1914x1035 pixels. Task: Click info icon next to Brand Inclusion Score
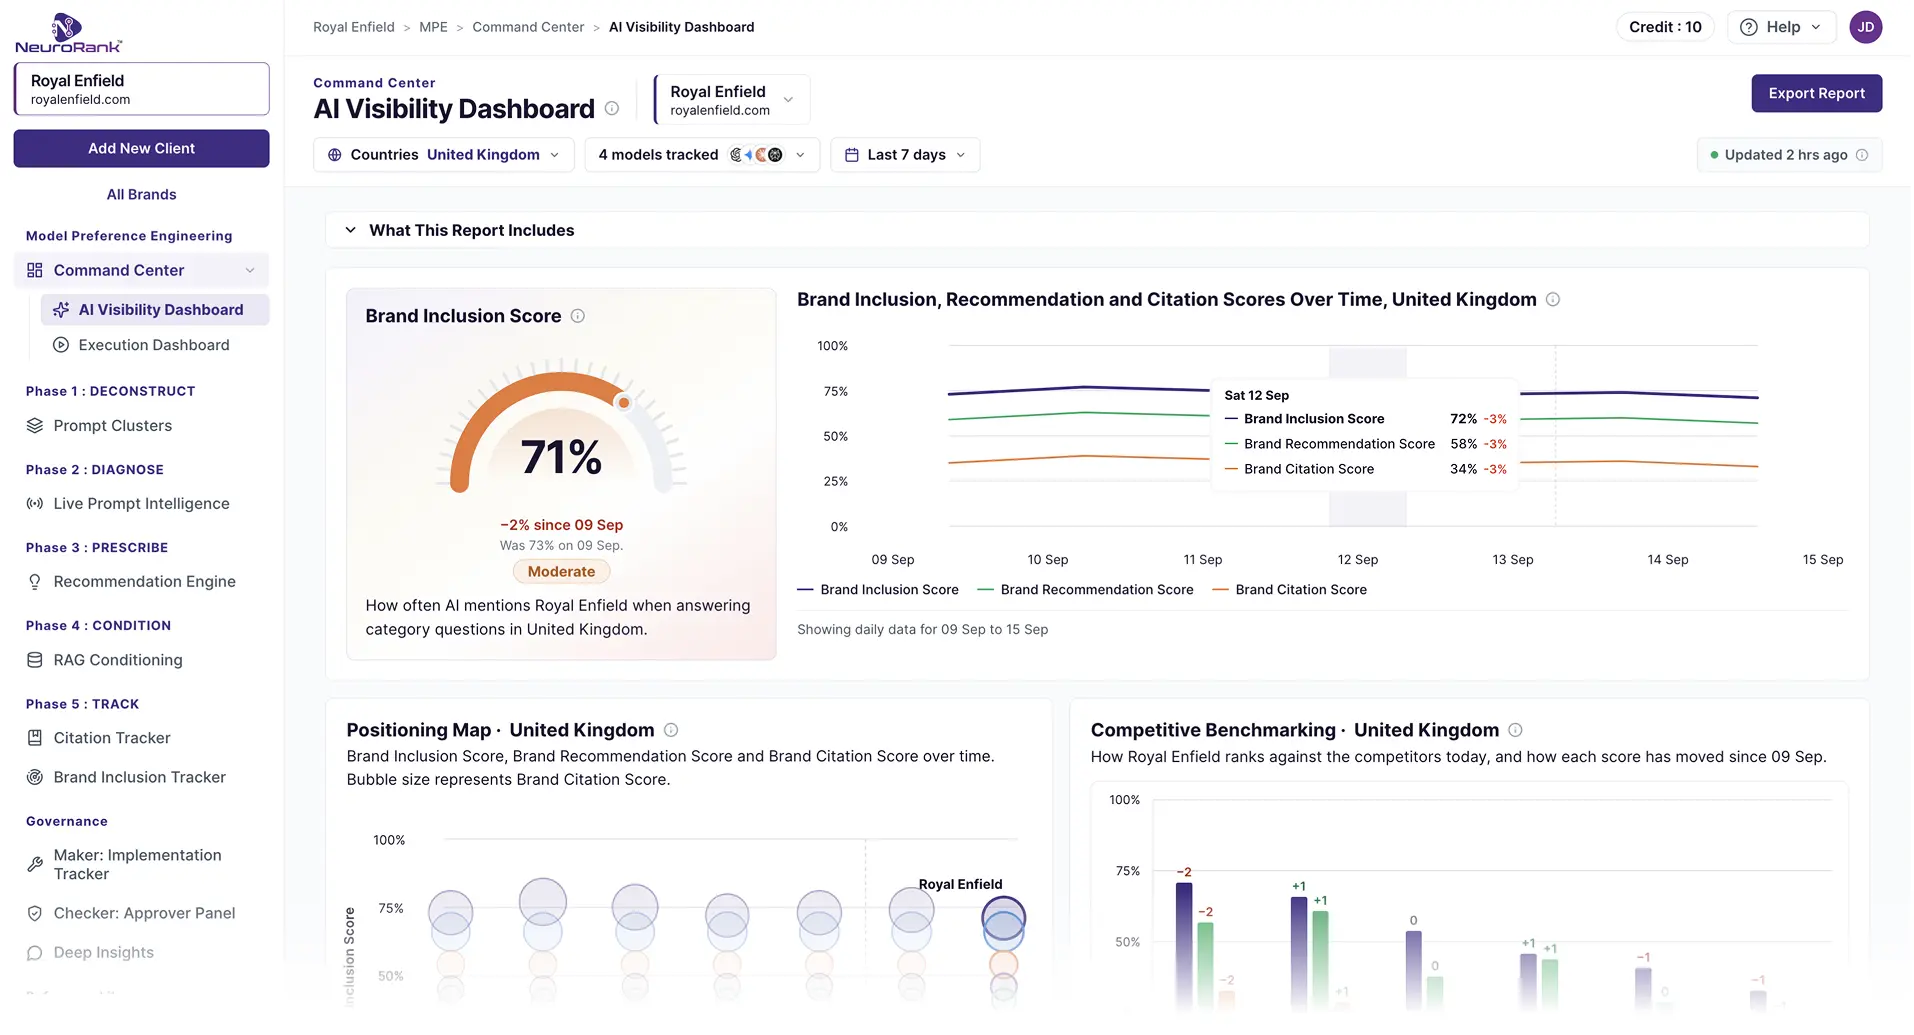pyautogui.click(x=578, y=316)
